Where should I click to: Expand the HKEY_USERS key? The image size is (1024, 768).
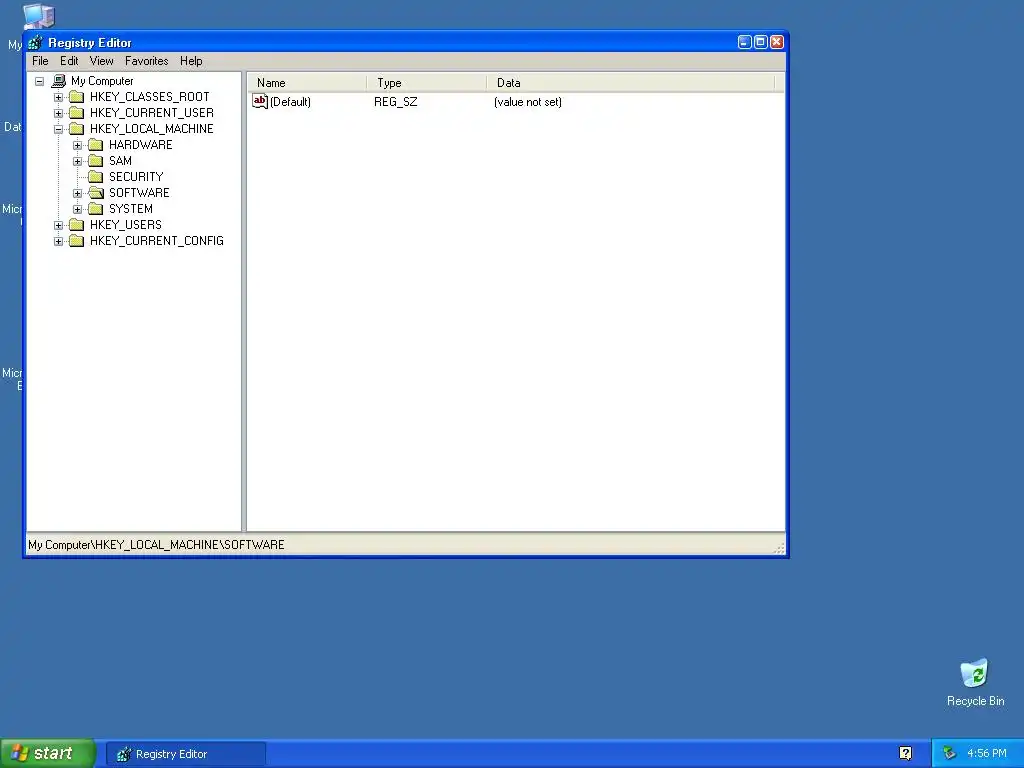tap(59, 225)
